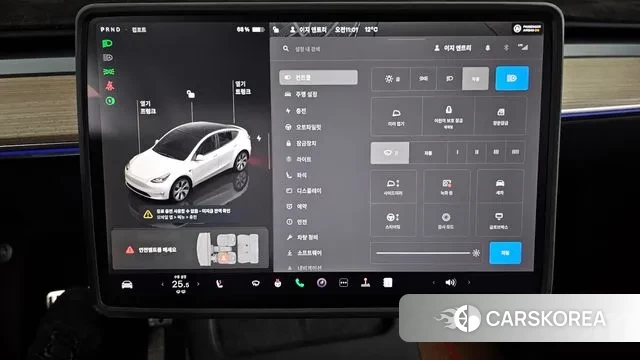
Task: Open the camera app in bottom bar
Action: 322,282
